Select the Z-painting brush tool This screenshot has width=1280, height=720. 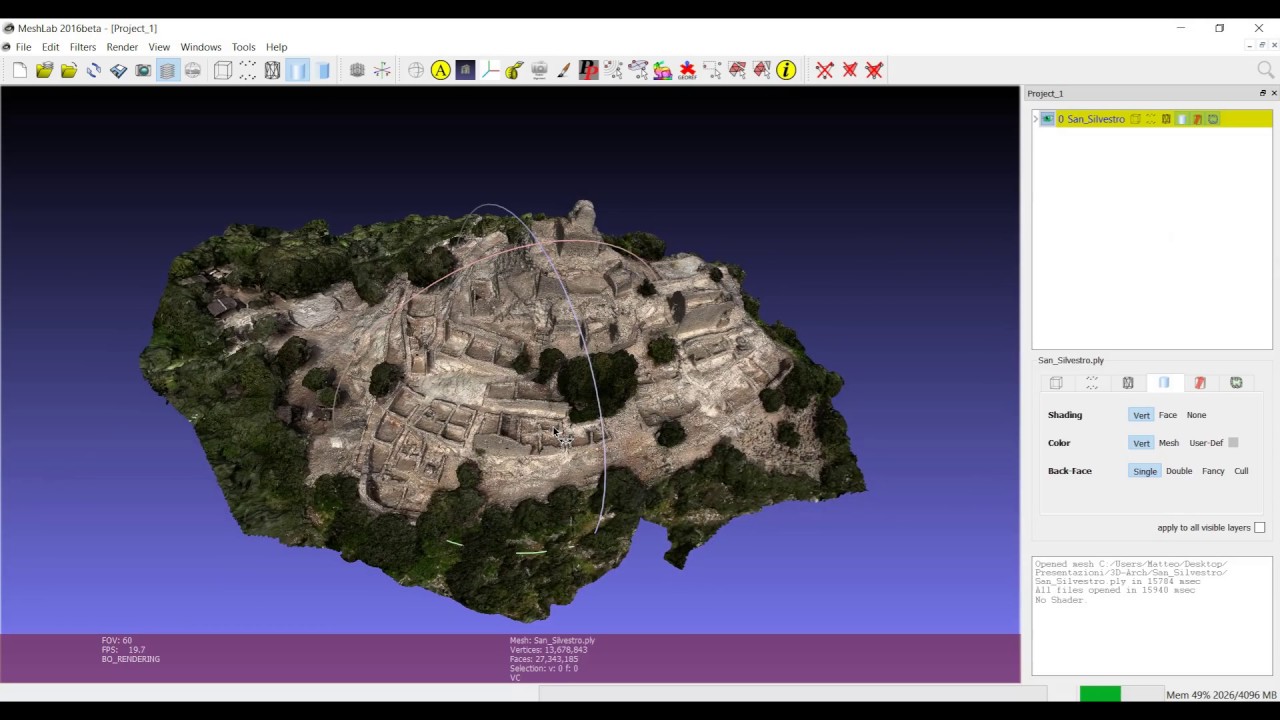[x=563, y=69]
